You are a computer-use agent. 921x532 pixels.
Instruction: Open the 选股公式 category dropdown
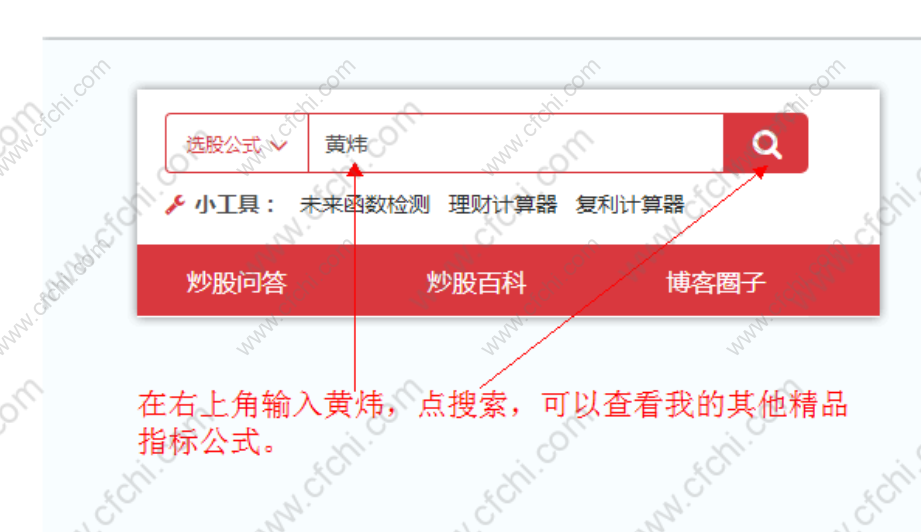(237, 144)
